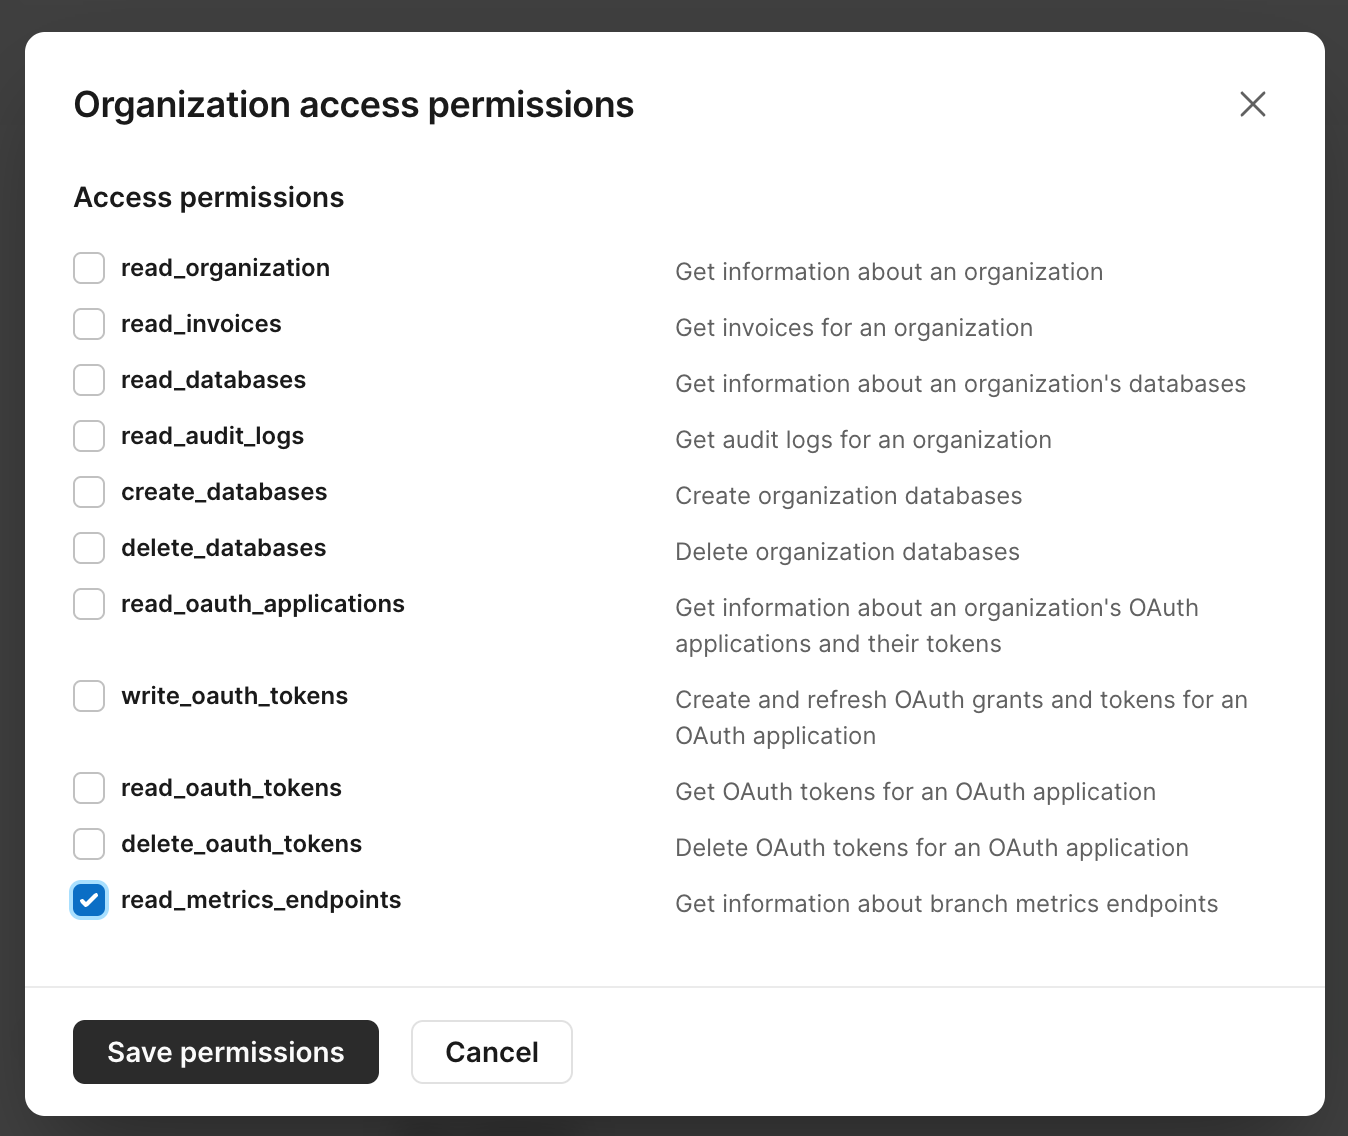Check the read_audit_logs checkbox
The height and width of the screenshot is (1136, 1348).
point(88,436)
